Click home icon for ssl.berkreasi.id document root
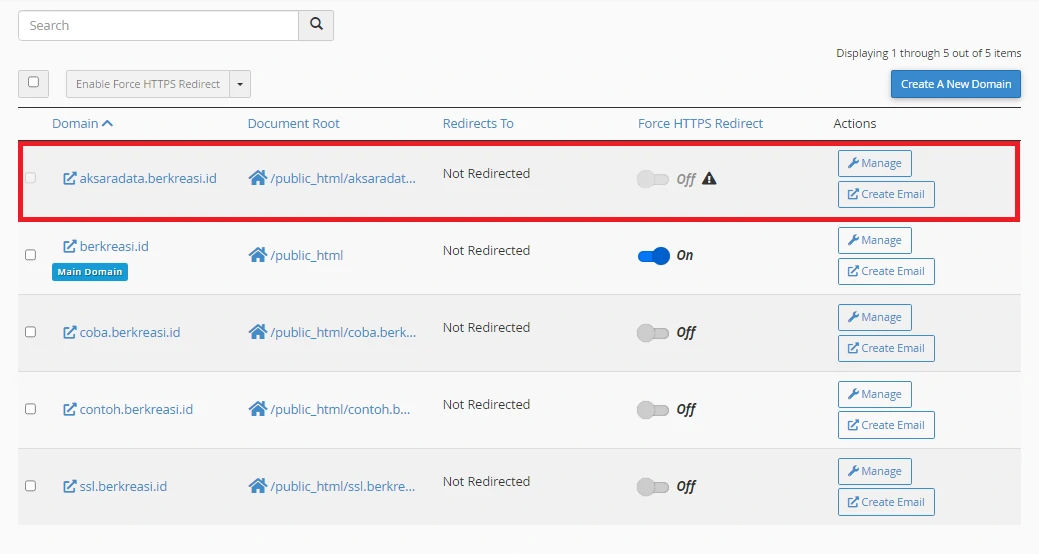 [258, 486]
